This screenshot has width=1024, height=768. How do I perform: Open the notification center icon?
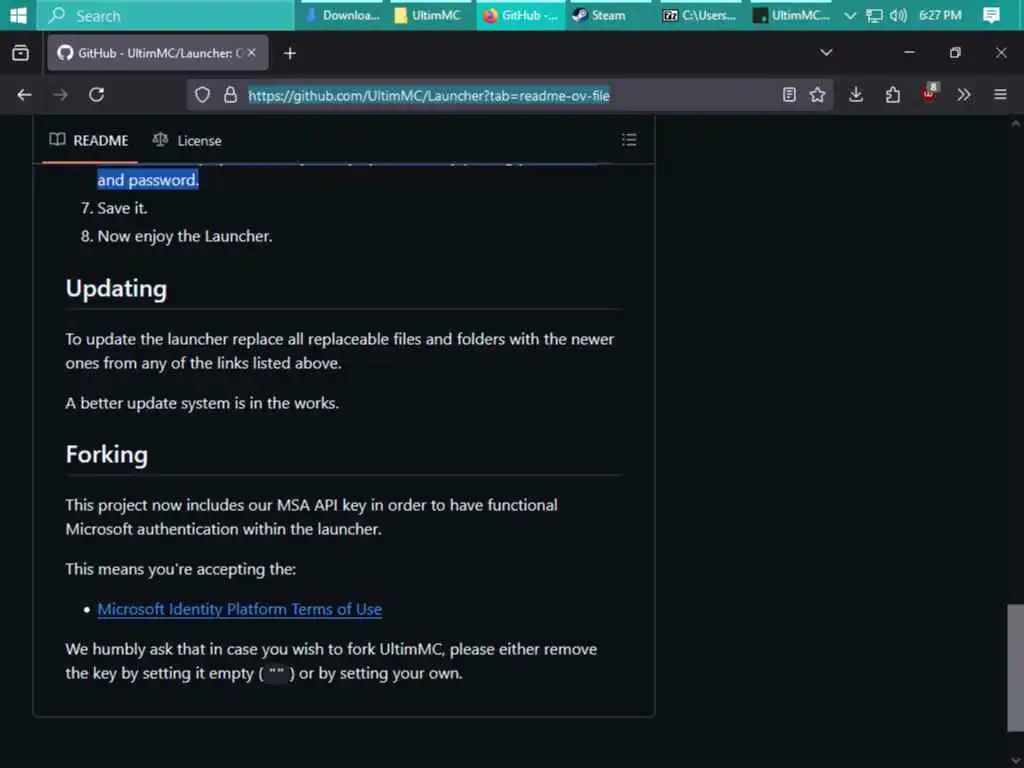pos(991,16)
